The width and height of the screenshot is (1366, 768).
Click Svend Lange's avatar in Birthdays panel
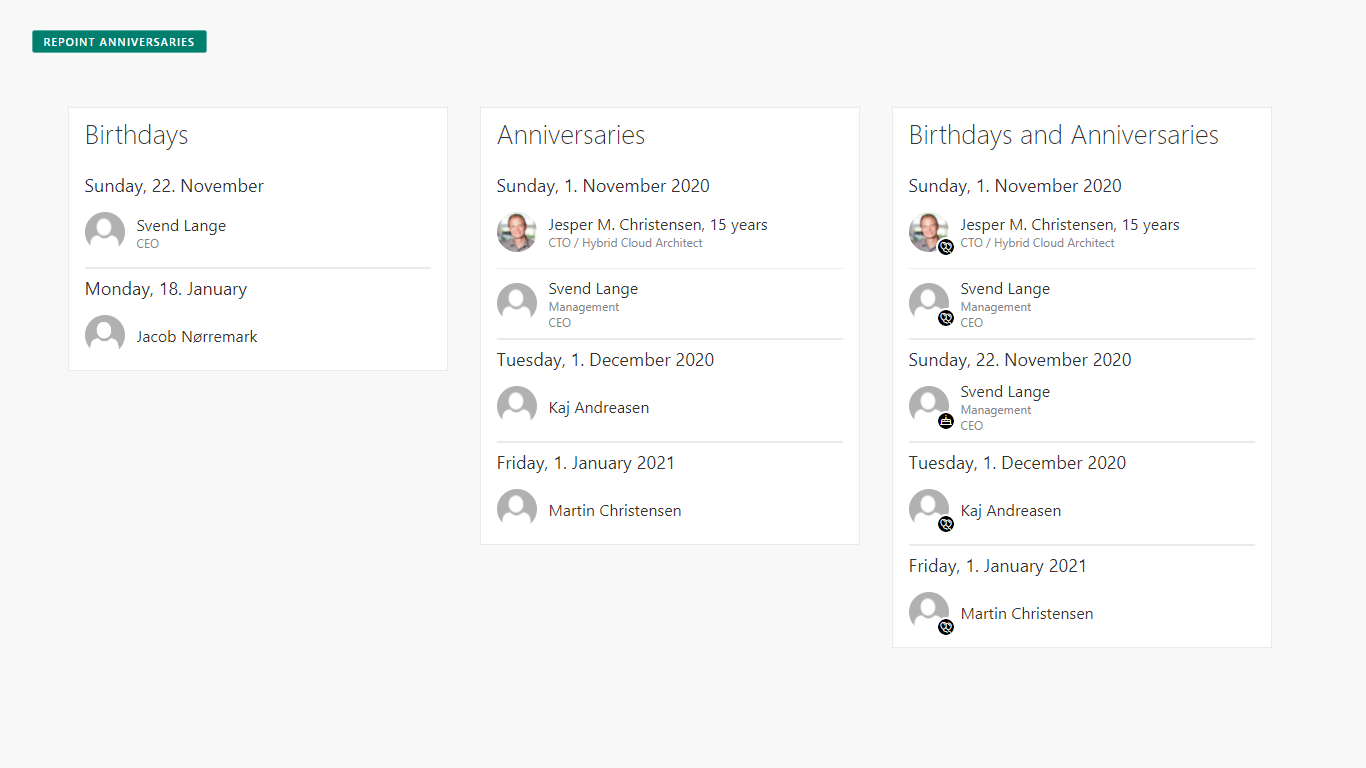(x=105, y=232)
